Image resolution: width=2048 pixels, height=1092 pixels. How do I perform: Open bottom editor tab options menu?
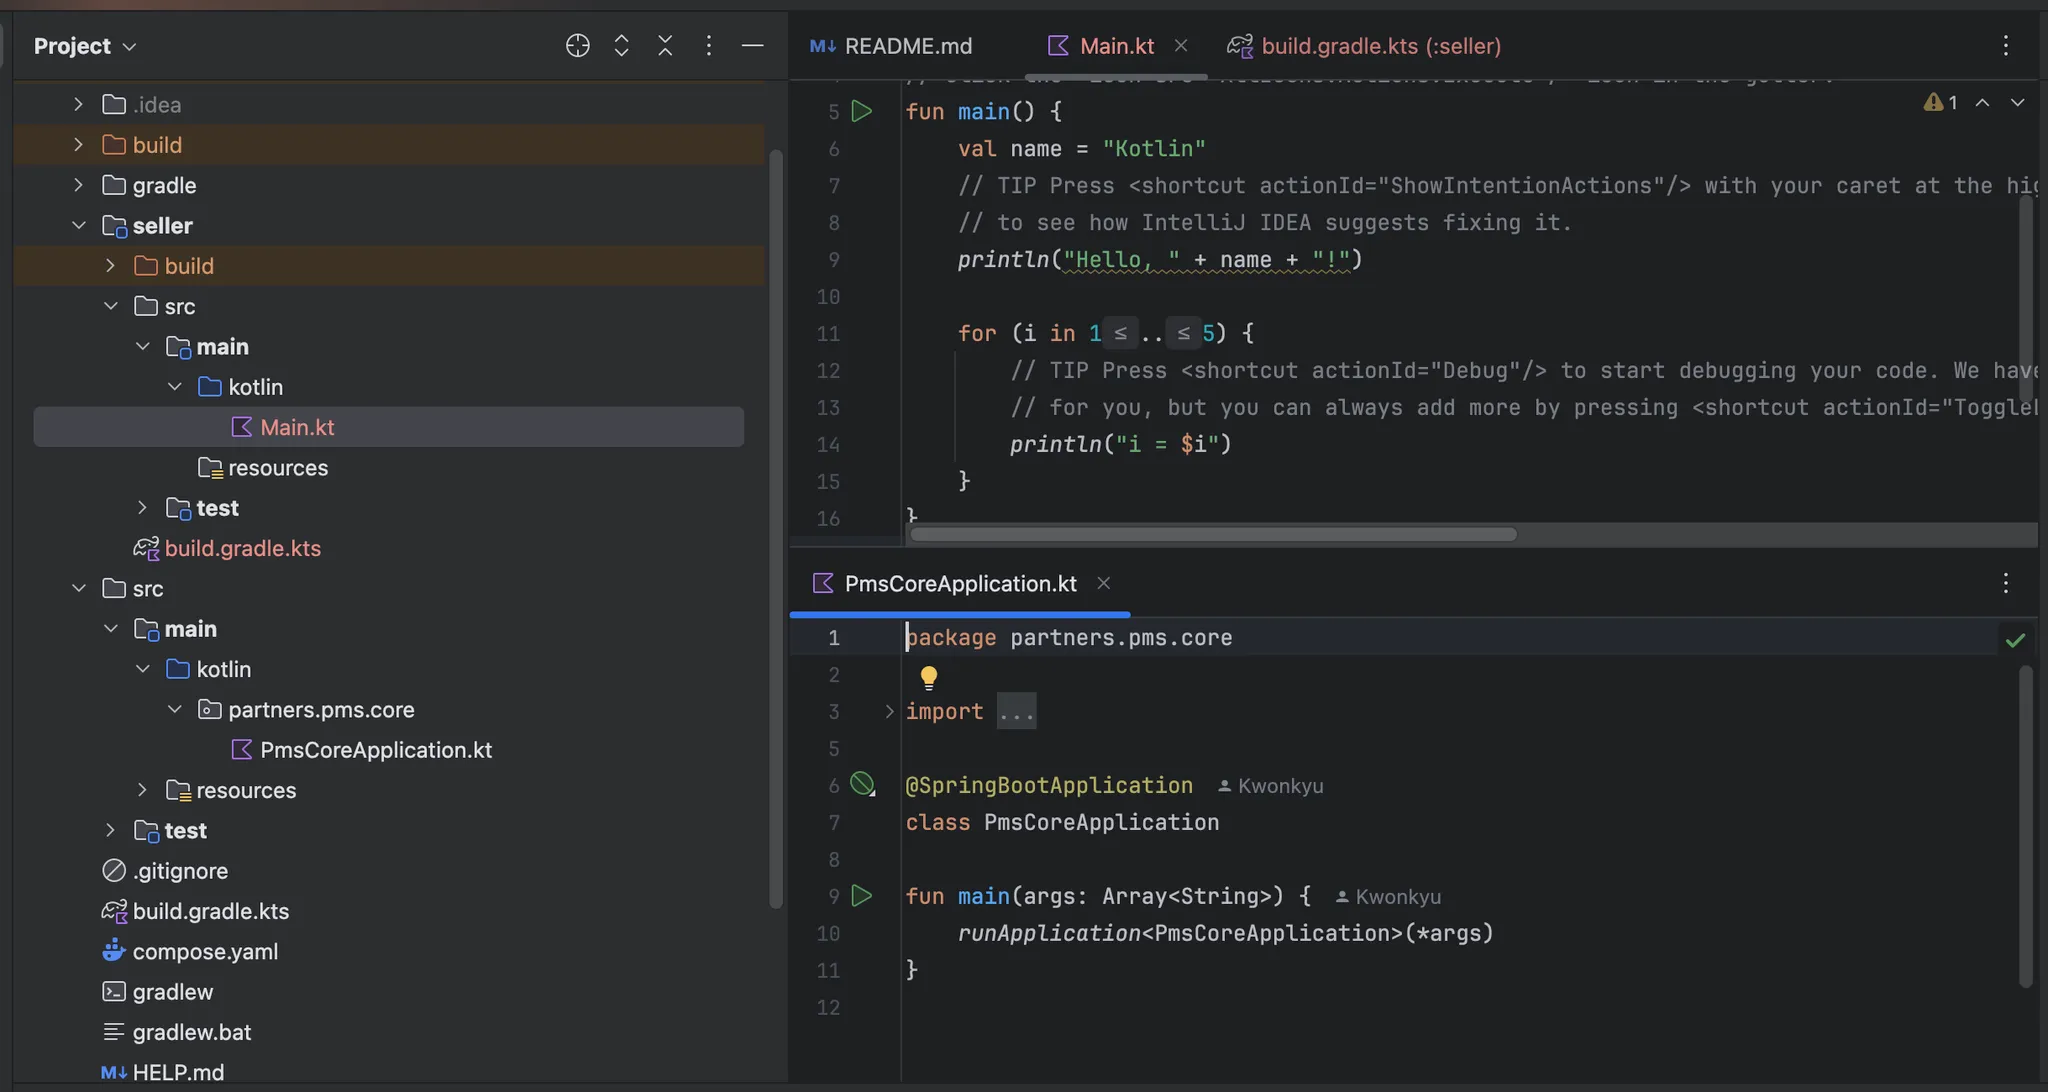[x=2005, y=584]
